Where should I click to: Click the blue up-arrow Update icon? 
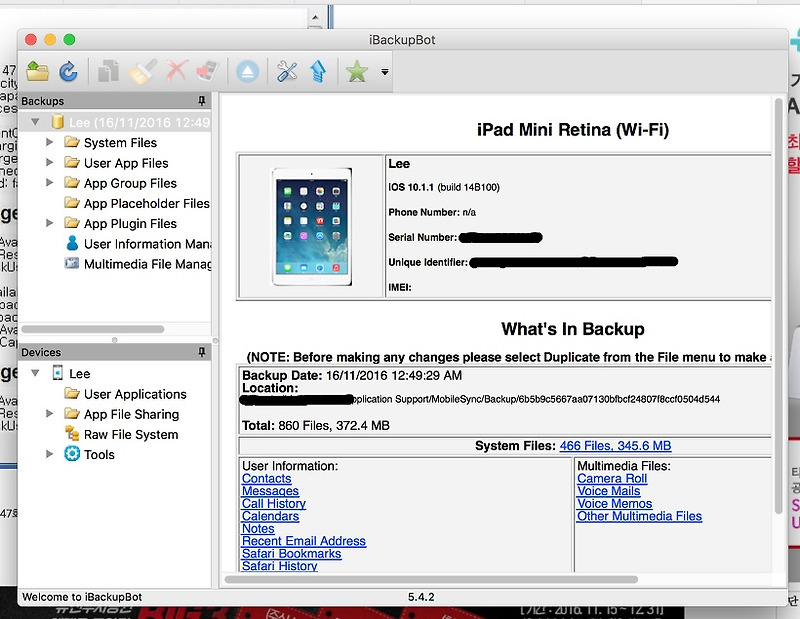(318, 71)
